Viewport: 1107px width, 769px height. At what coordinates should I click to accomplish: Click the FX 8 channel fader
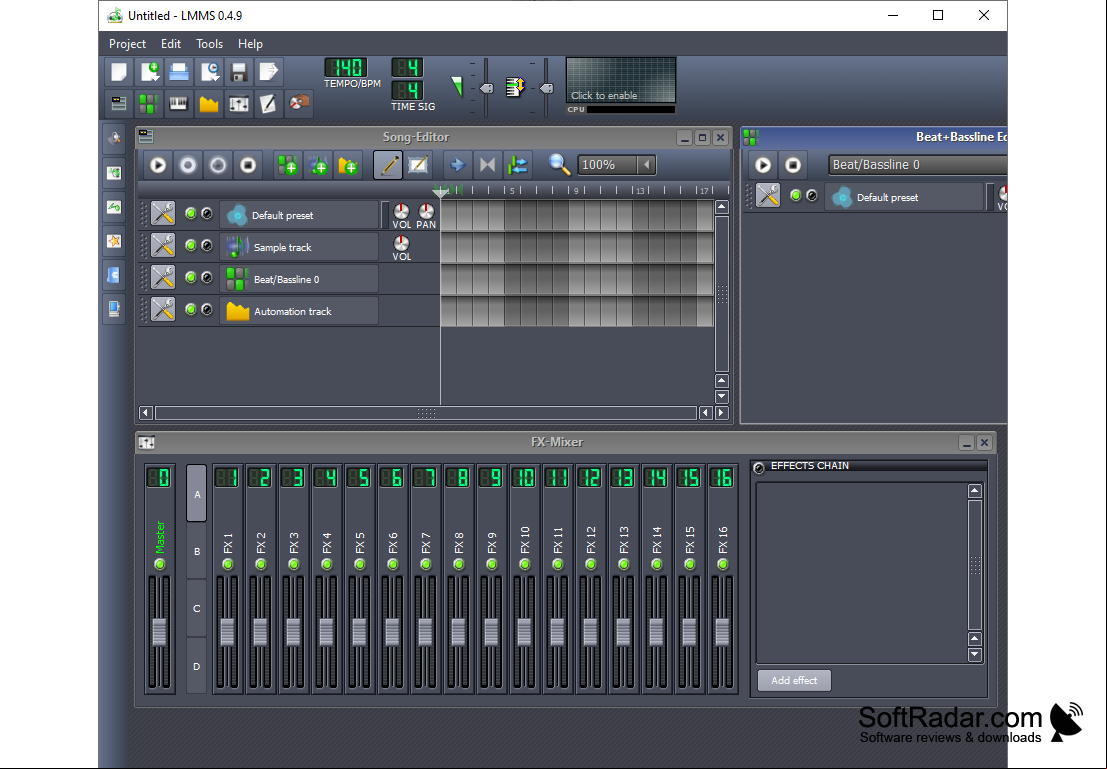[x=459, y=632]
